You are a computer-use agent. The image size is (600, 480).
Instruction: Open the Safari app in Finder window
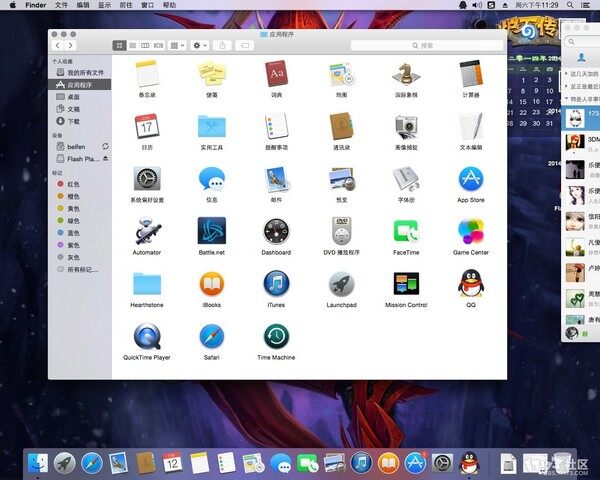(212, 336)
